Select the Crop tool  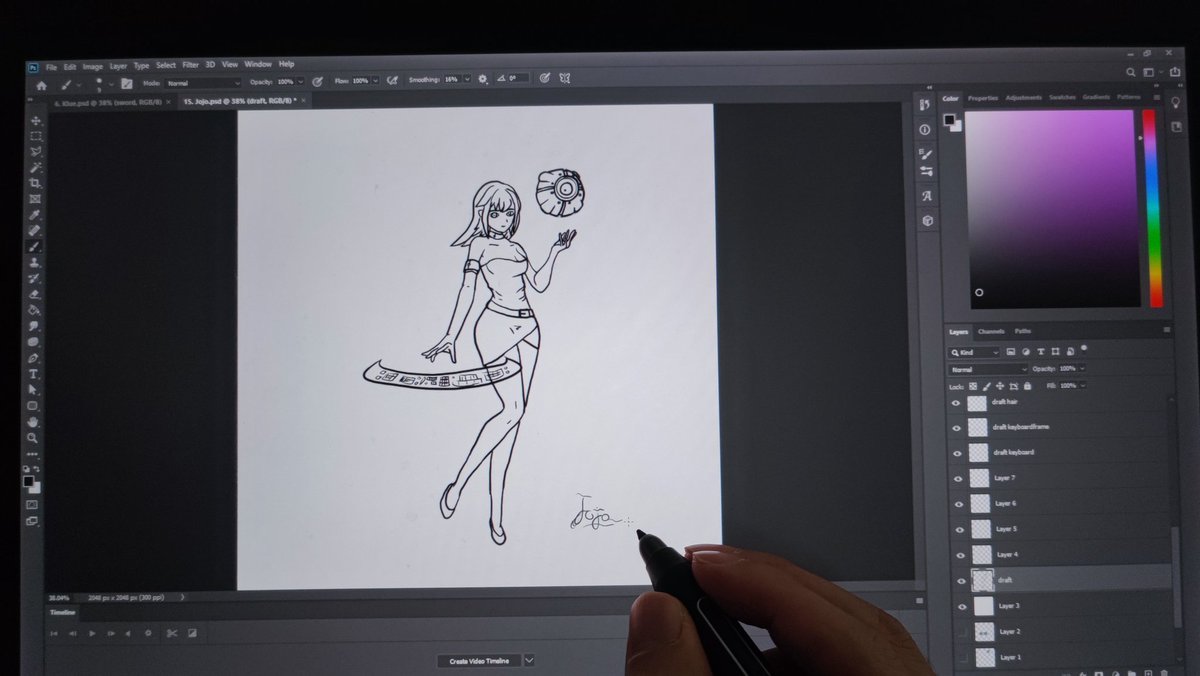tap(35, 182)
